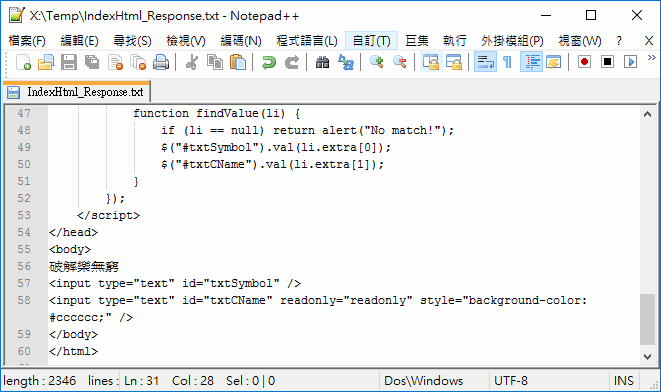Viewport: 661px width, 392px height.
Task: Click the UTF-8 encoding indicator
Action: tap(511, 381)
